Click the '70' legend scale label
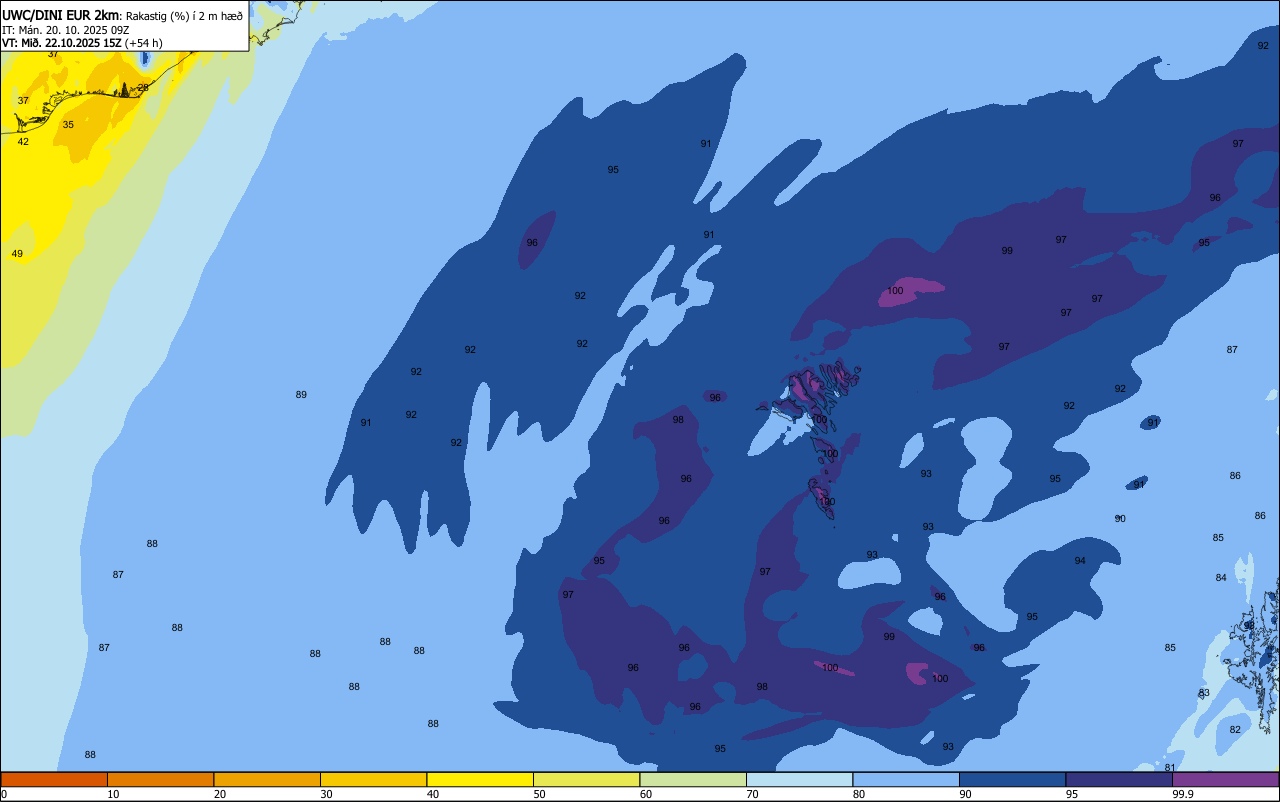1280x802 pixels. pos(752,794)
